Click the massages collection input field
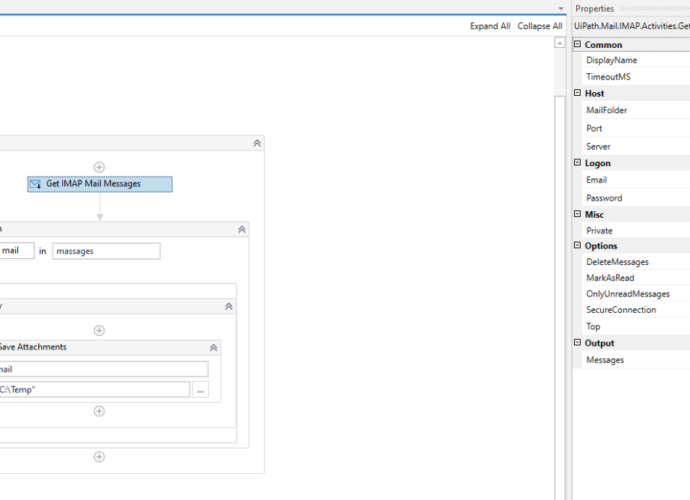This screenshot has height=500, width=690. pyautogui.click(x=105, y=251)
